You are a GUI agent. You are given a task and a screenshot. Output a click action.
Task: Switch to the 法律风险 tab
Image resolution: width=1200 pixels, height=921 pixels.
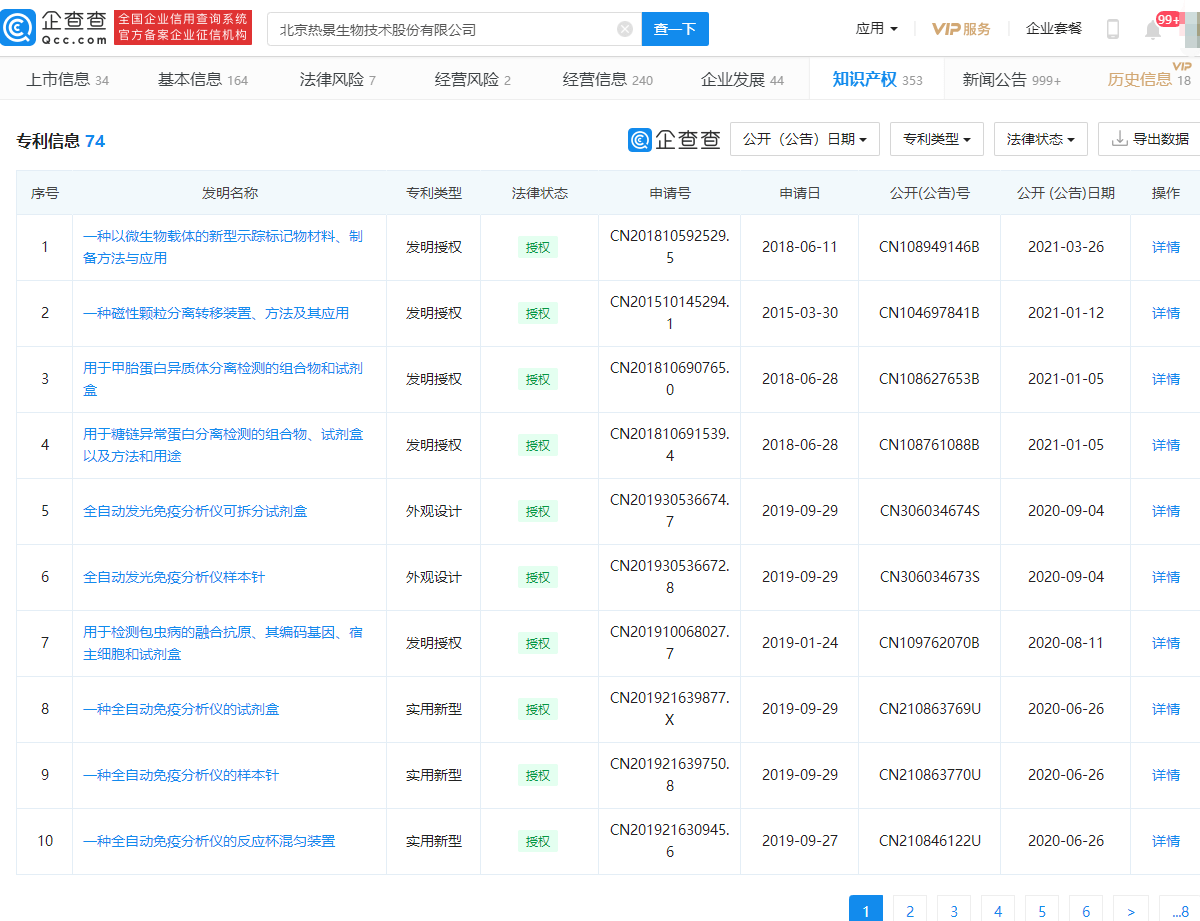point(337,80)
